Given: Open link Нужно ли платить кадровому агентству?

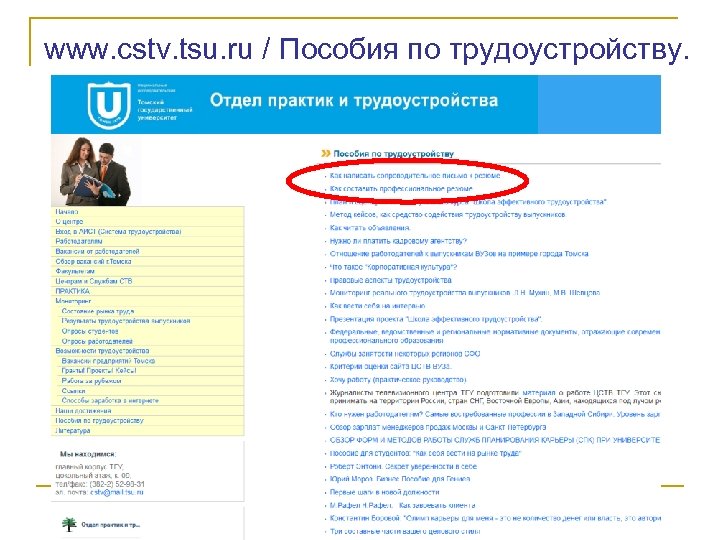Looking at the screenshot, I should point(398,241).
